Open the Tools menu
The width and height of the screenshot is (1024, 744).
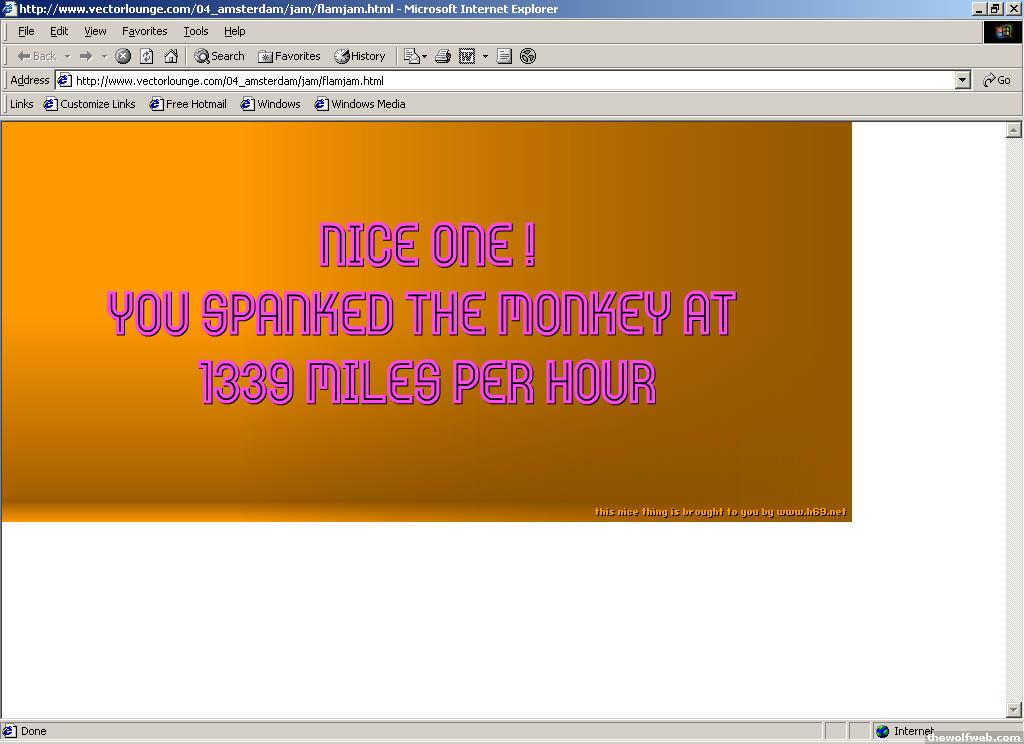tap(195, 31)
